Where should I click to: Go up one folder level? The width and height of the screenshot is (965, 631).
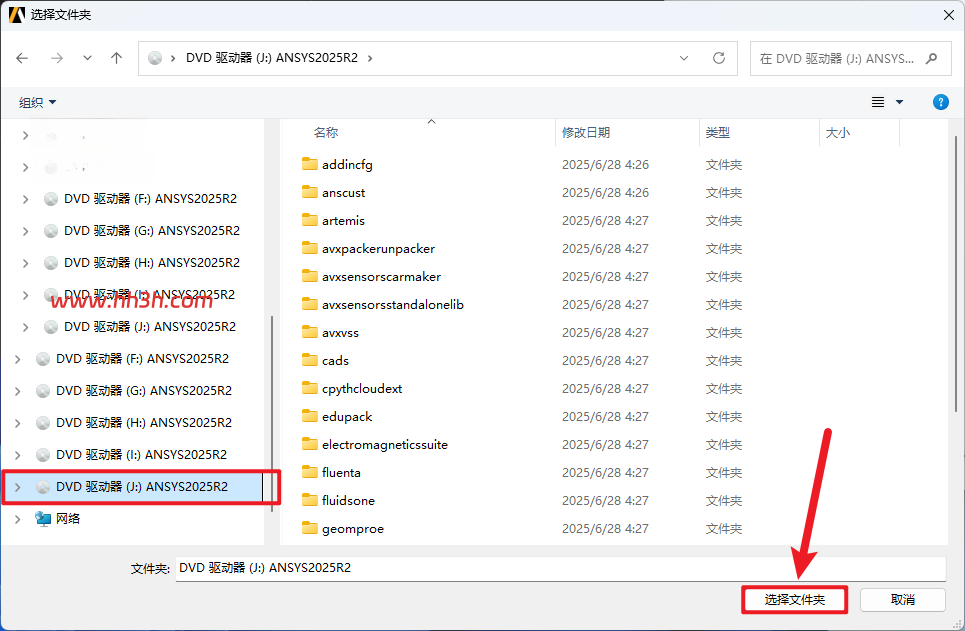point(116,58)
